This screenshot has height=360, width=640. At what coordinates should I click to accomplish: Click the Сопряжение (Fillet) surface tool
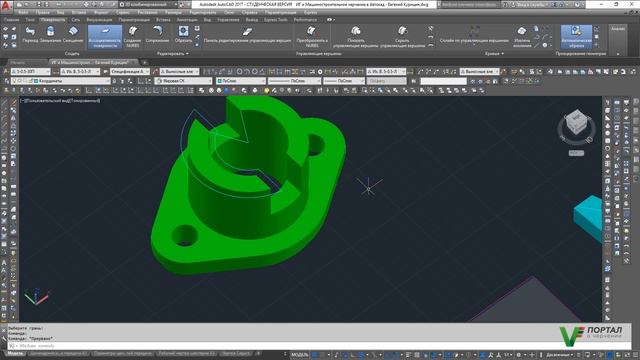pyautogui.click(x=157, y=35)
